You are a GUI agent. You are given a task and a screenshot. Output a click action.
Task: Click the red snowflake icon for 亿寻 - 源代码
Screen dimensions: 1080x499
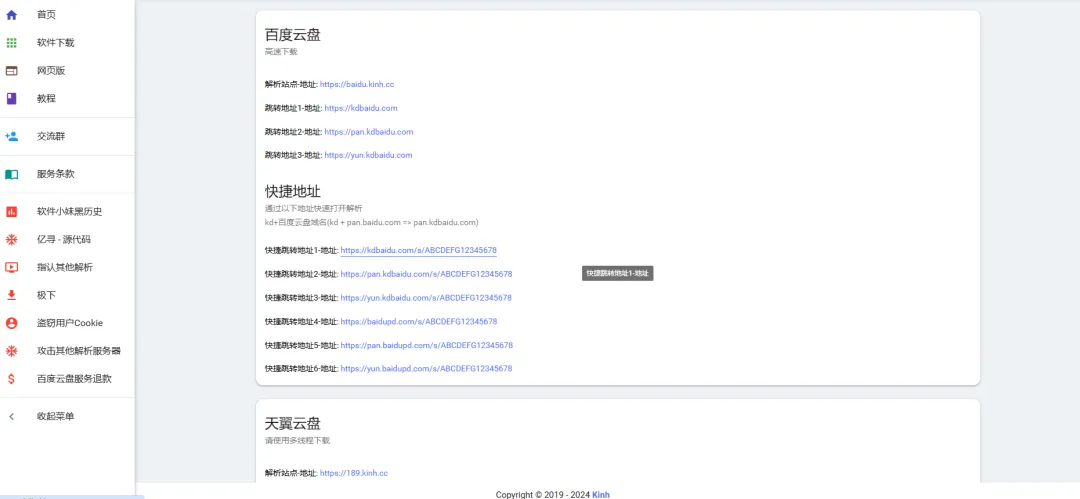coord(11,240)
